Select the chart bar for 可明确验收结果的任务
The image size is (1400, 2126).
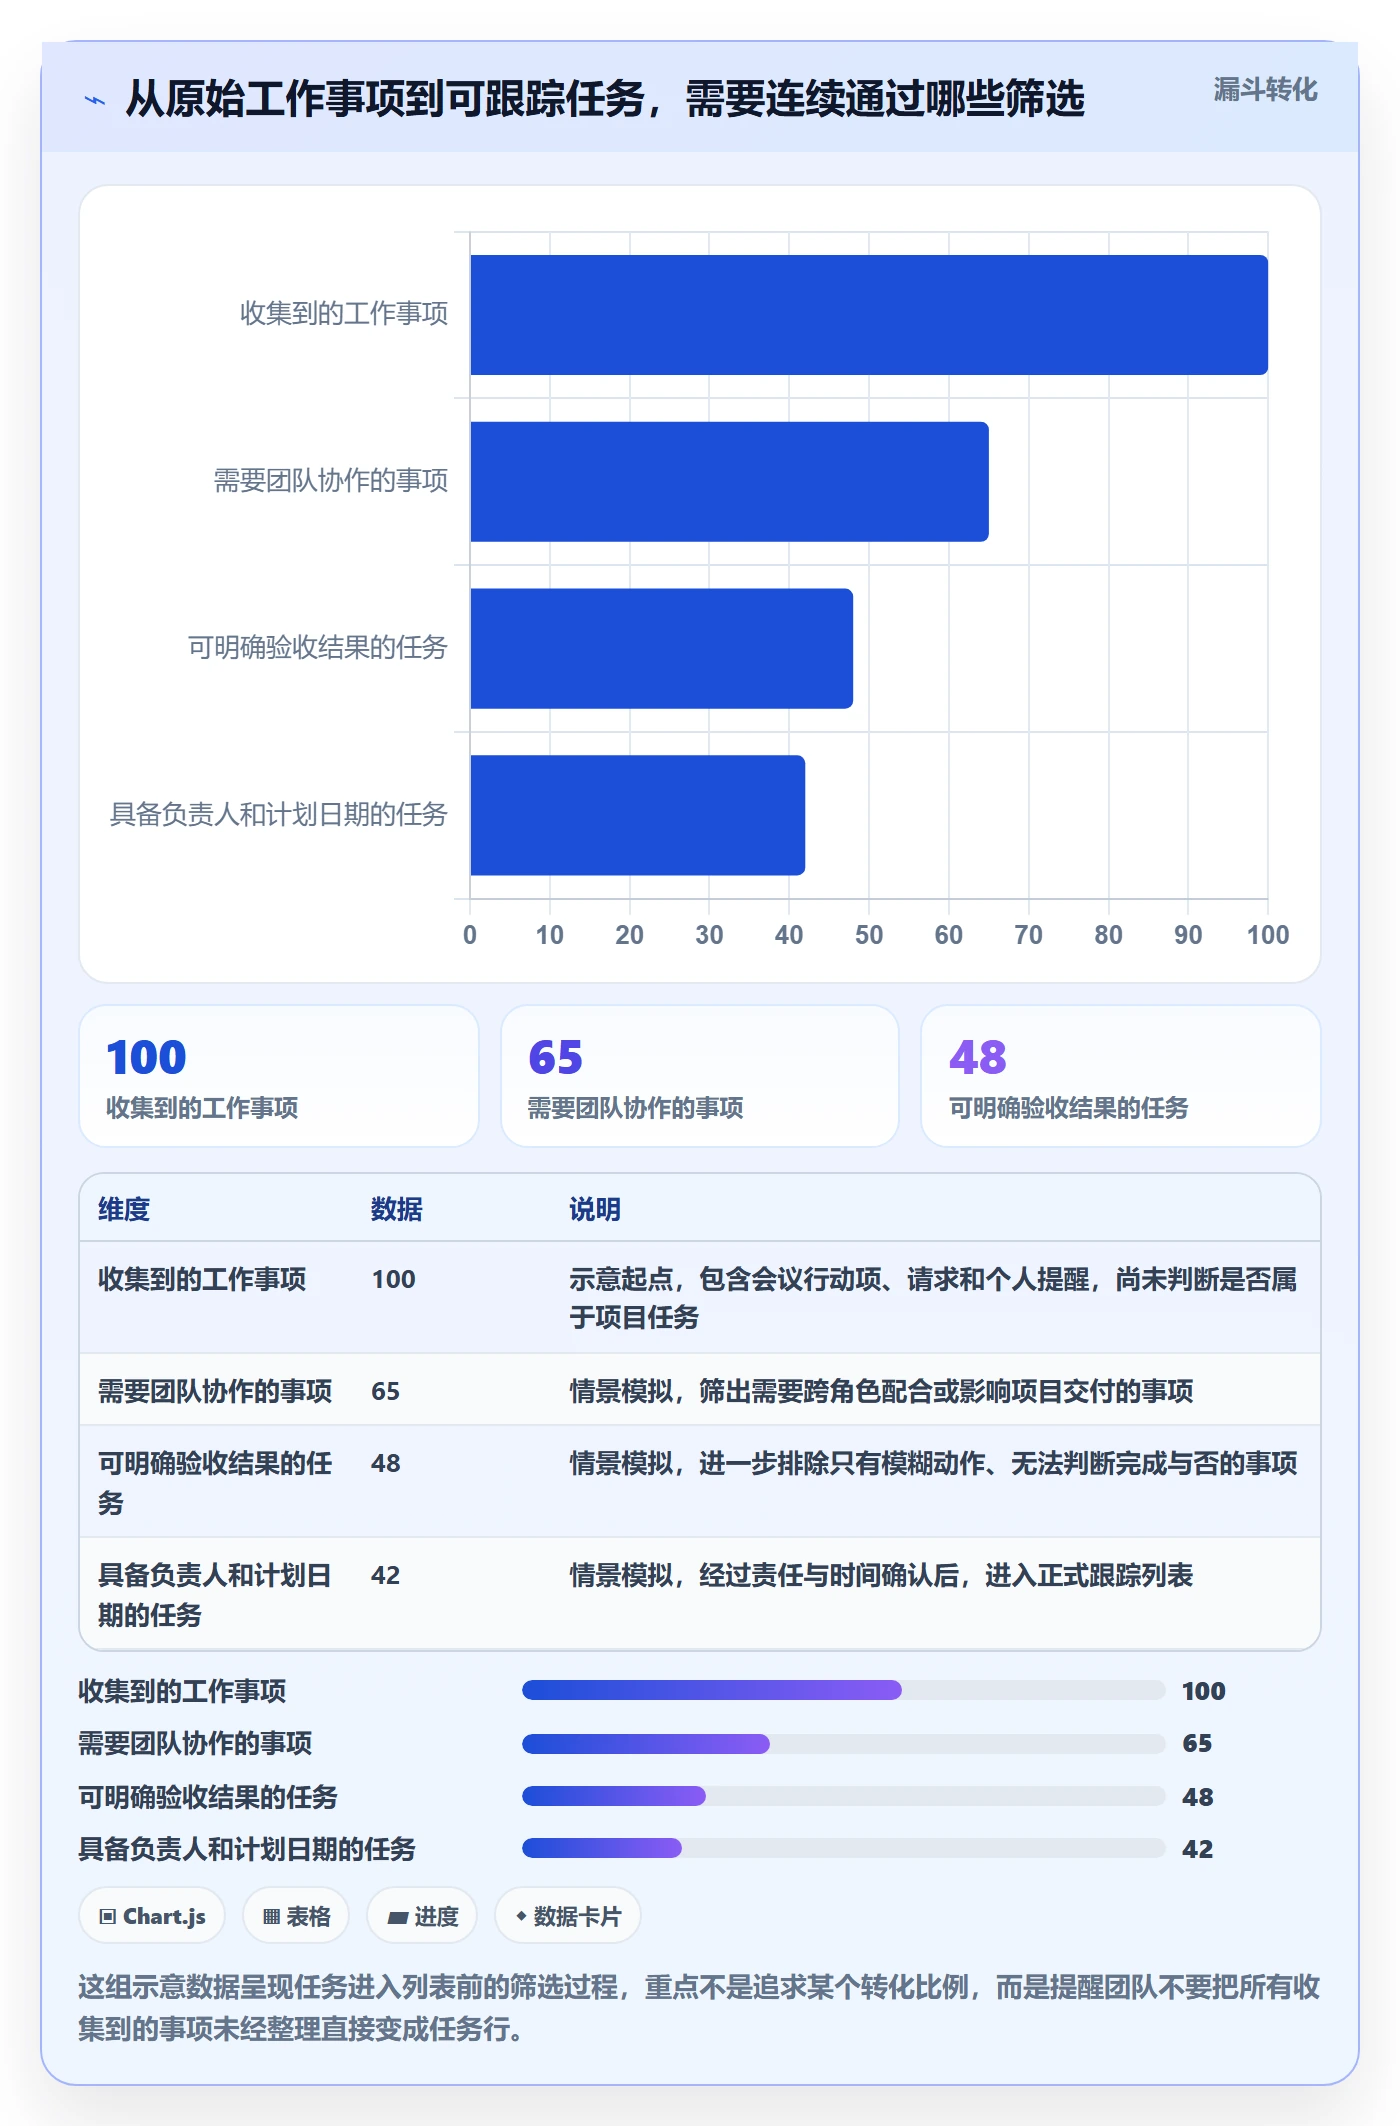(x=662, y=649)
